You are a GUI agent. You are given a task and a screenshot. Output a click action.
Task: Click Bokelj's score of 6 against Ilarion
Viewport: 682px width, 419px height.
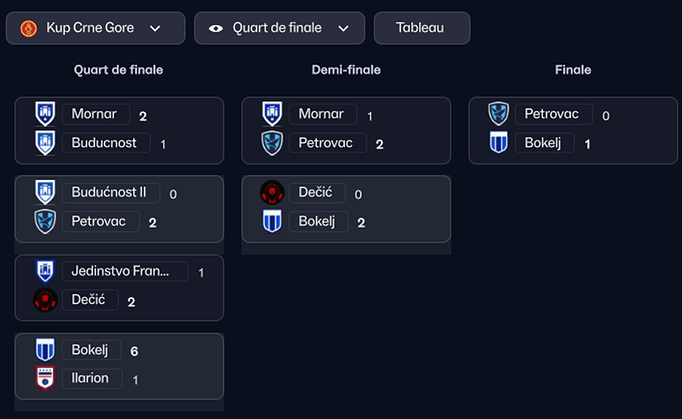(x=134, y=351)
